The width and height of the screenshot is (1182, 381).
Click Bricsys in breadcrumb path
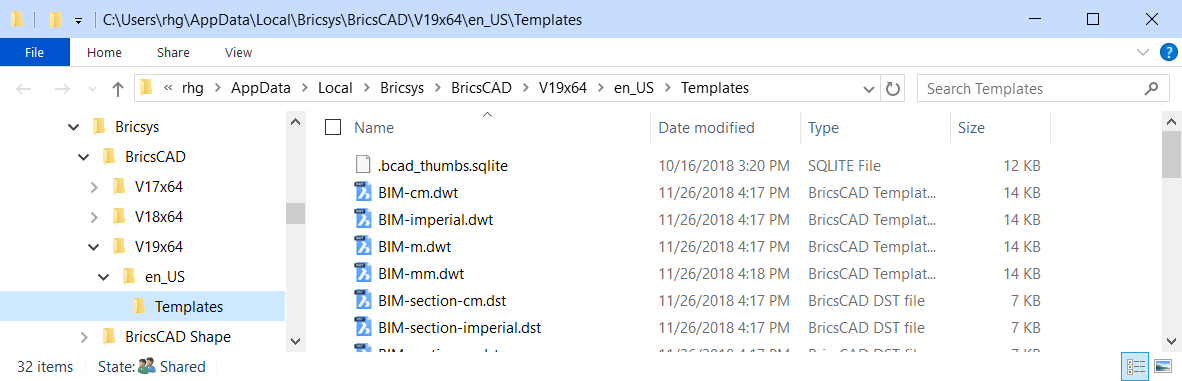coord(400,88)
